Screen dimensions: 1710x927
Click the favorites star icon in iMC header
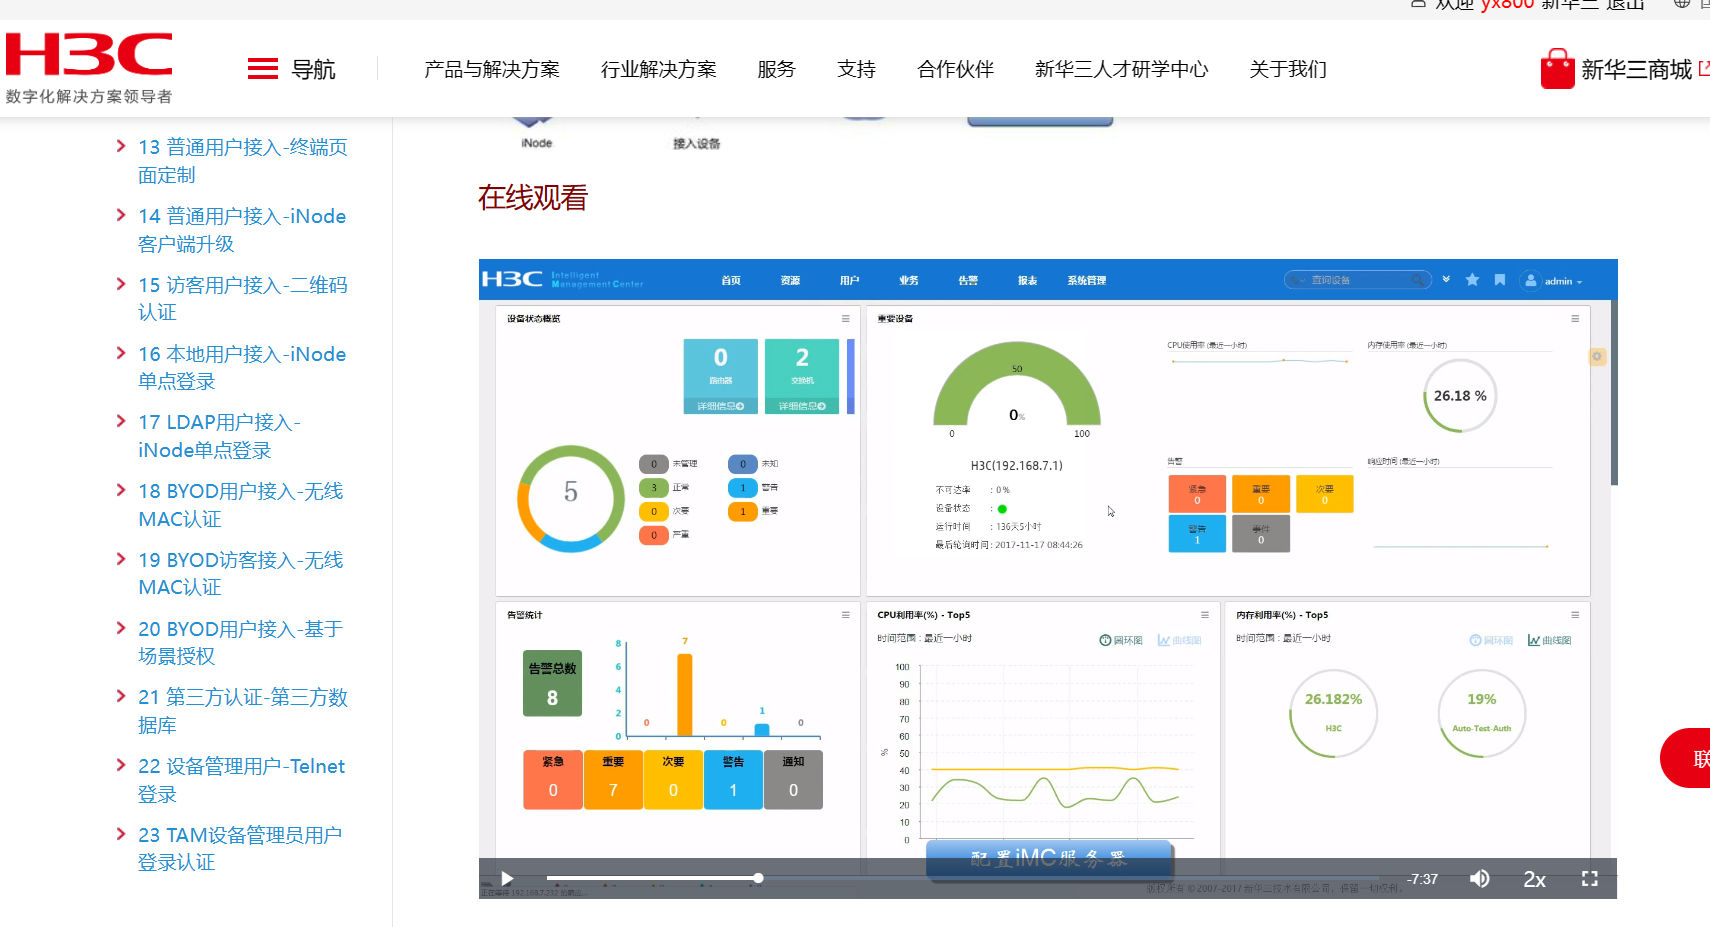(x=1472, y=280)
